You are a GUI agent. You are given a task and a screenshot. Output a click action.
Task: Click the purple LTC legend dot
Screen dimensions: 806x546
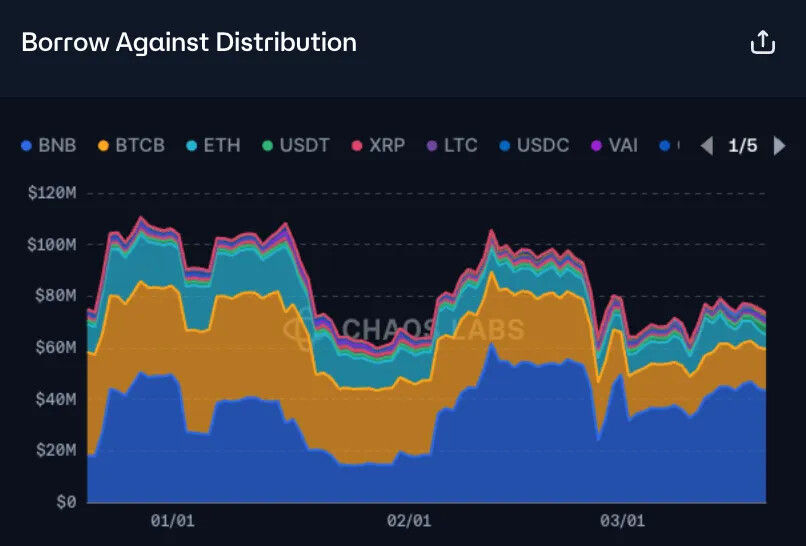432,146
